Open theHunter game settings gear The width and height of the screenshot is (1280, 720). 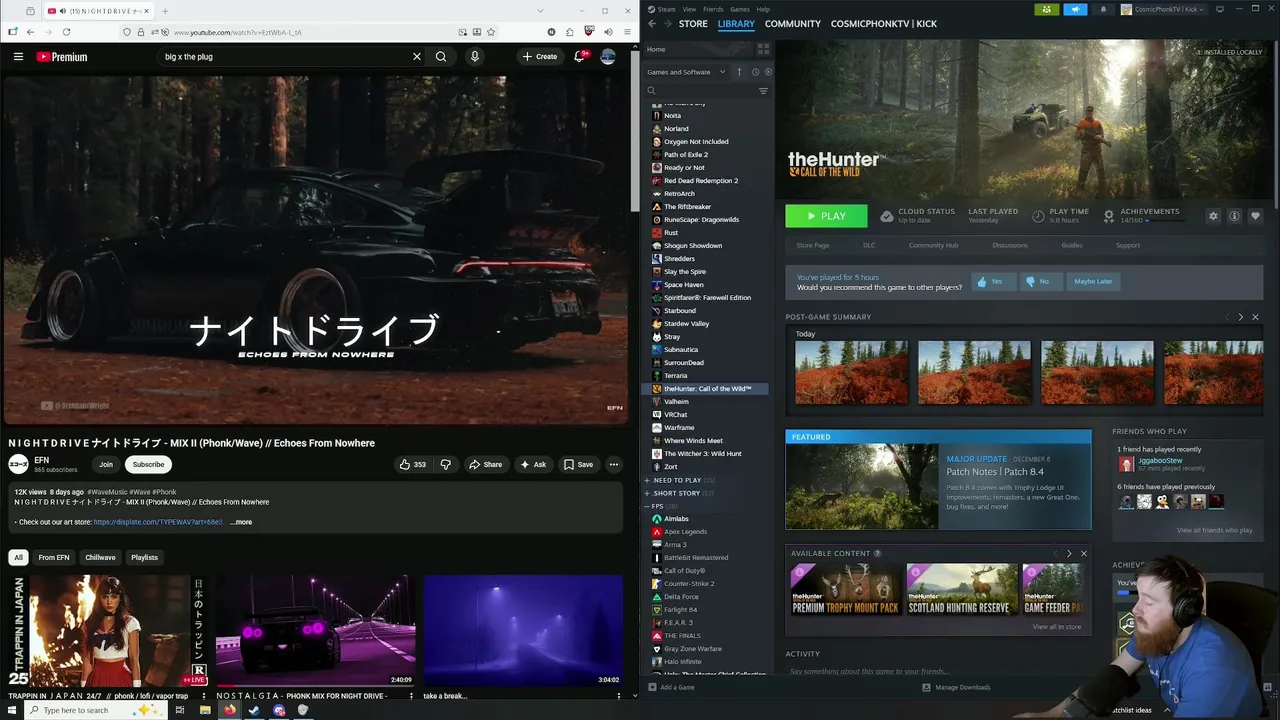click(1213, 216)
